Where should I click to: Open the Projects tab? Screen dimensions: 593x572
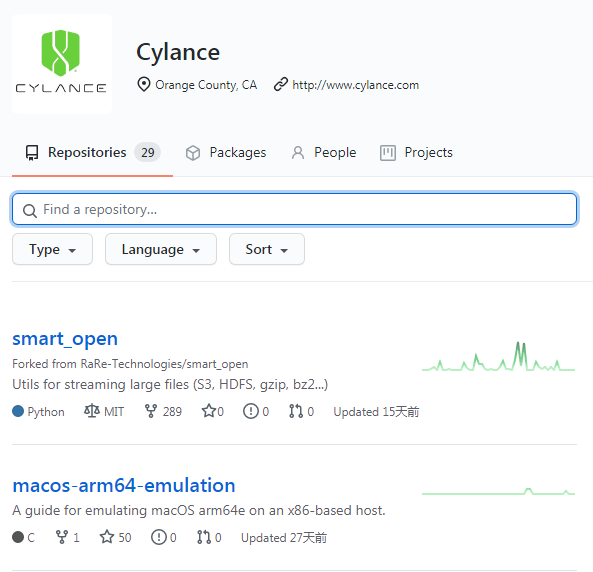pos(416,153)
